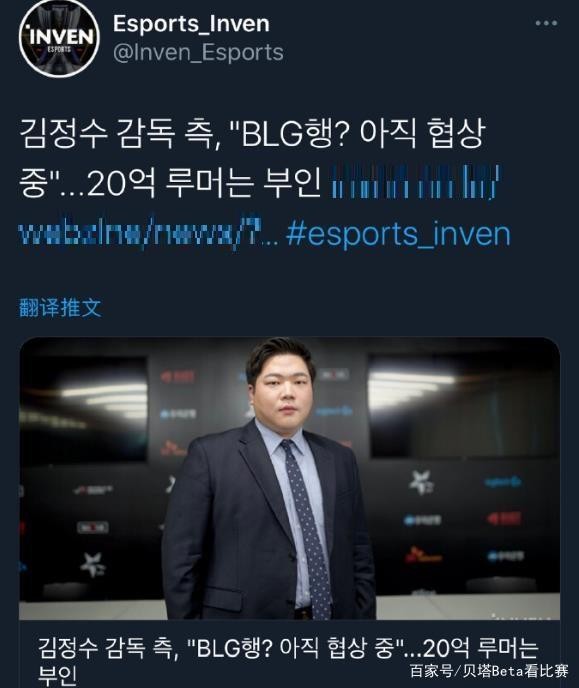Viewport: 579px width, 688px height.
Task: Click the left monitor in the preview photo
Action: (83, 408)
